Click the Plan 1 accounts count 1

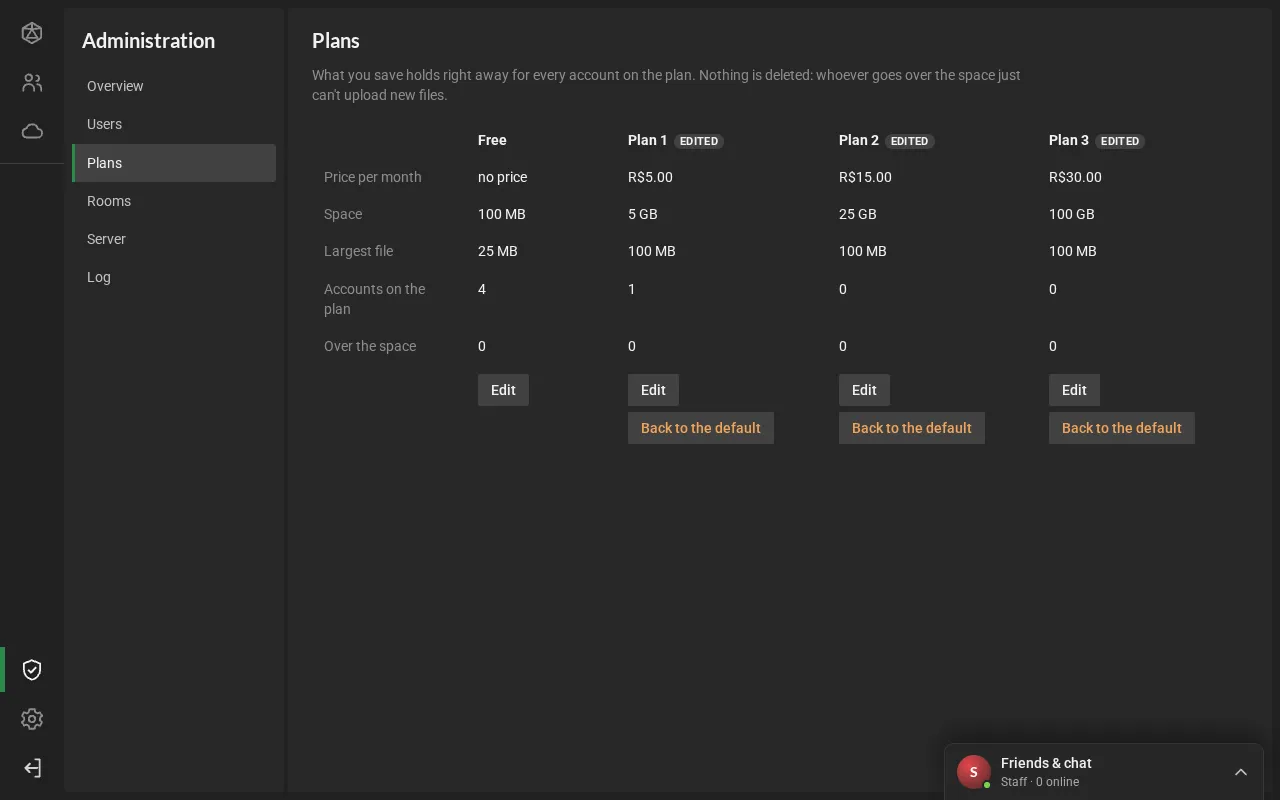point(632,289)
